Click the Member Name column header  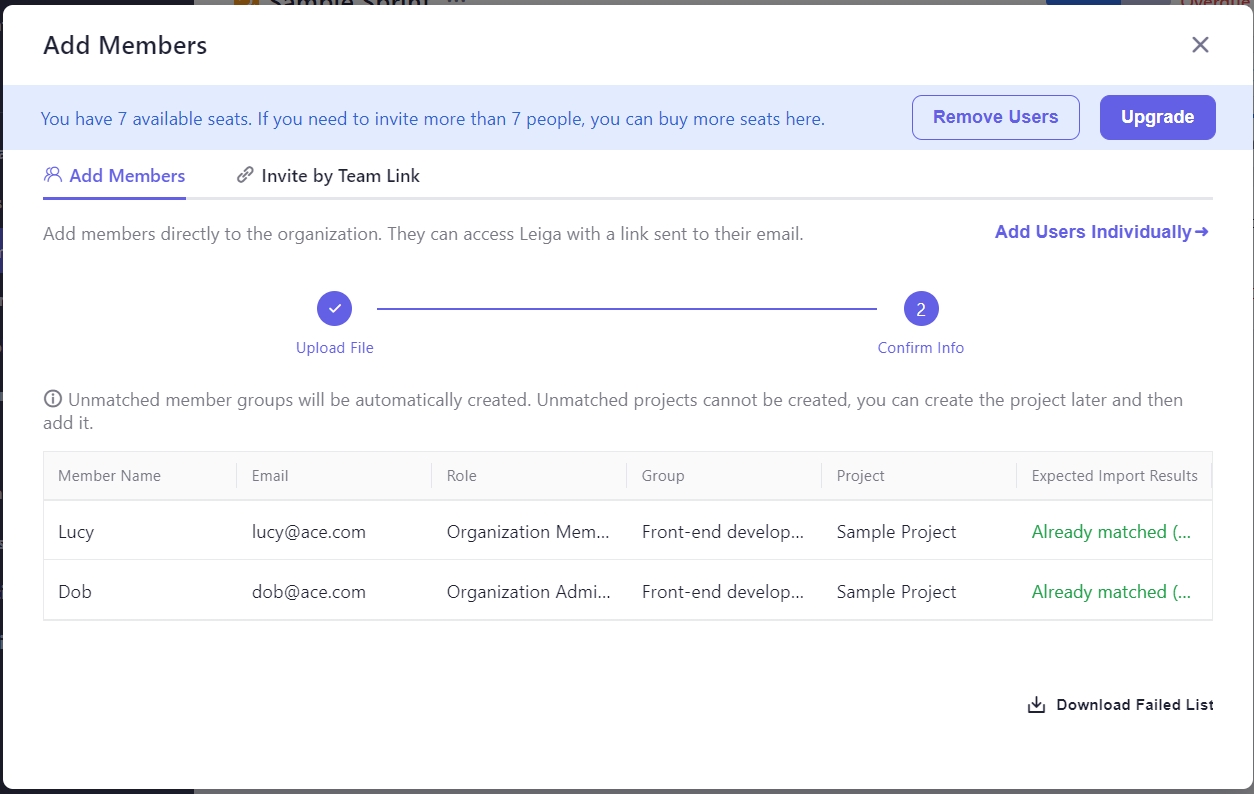tap(109, 476)
